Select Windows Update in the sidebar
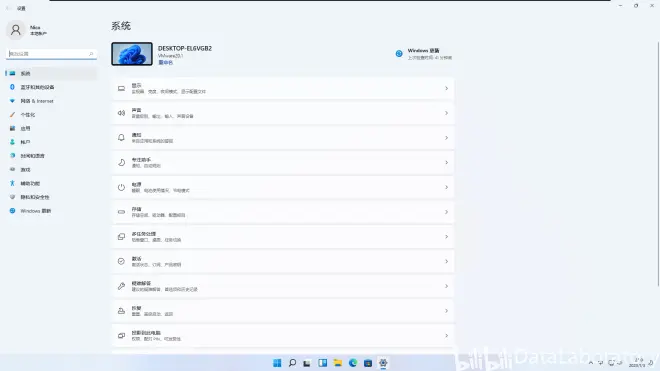Viewport: 660px width, 371px height. 51,211
